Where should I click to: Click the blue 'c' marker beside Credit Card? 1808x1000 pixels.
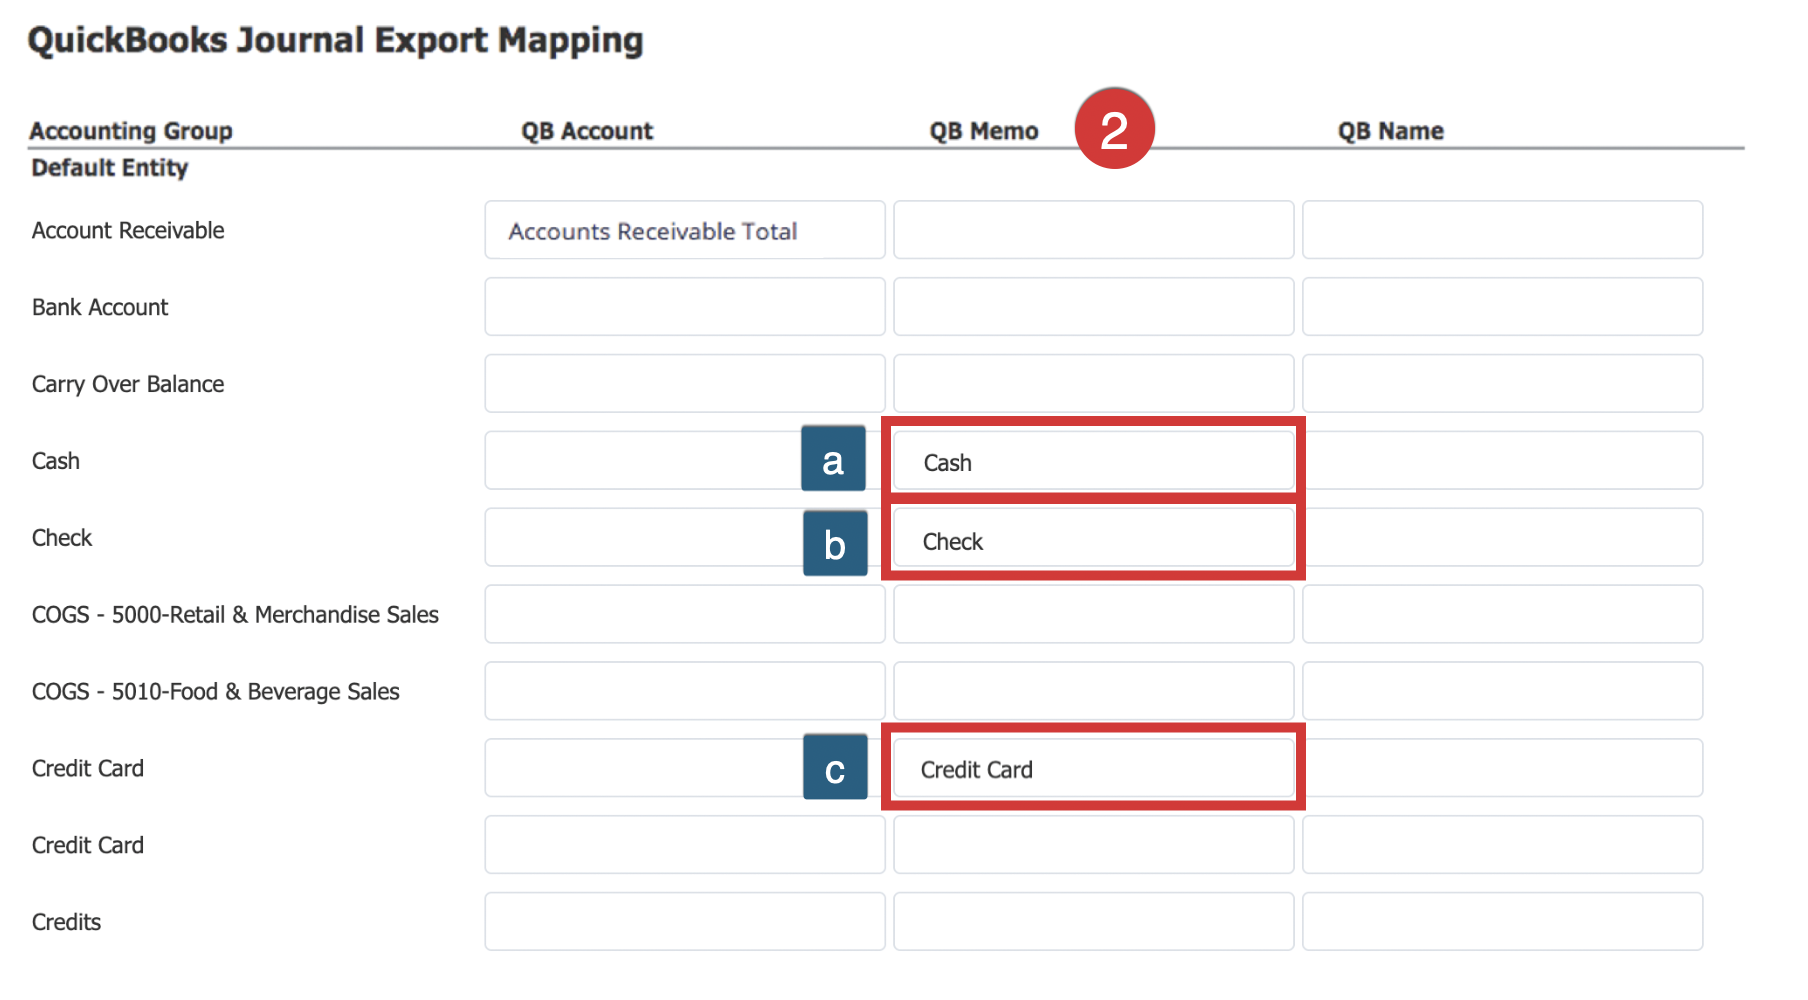(x=834, y=768)
